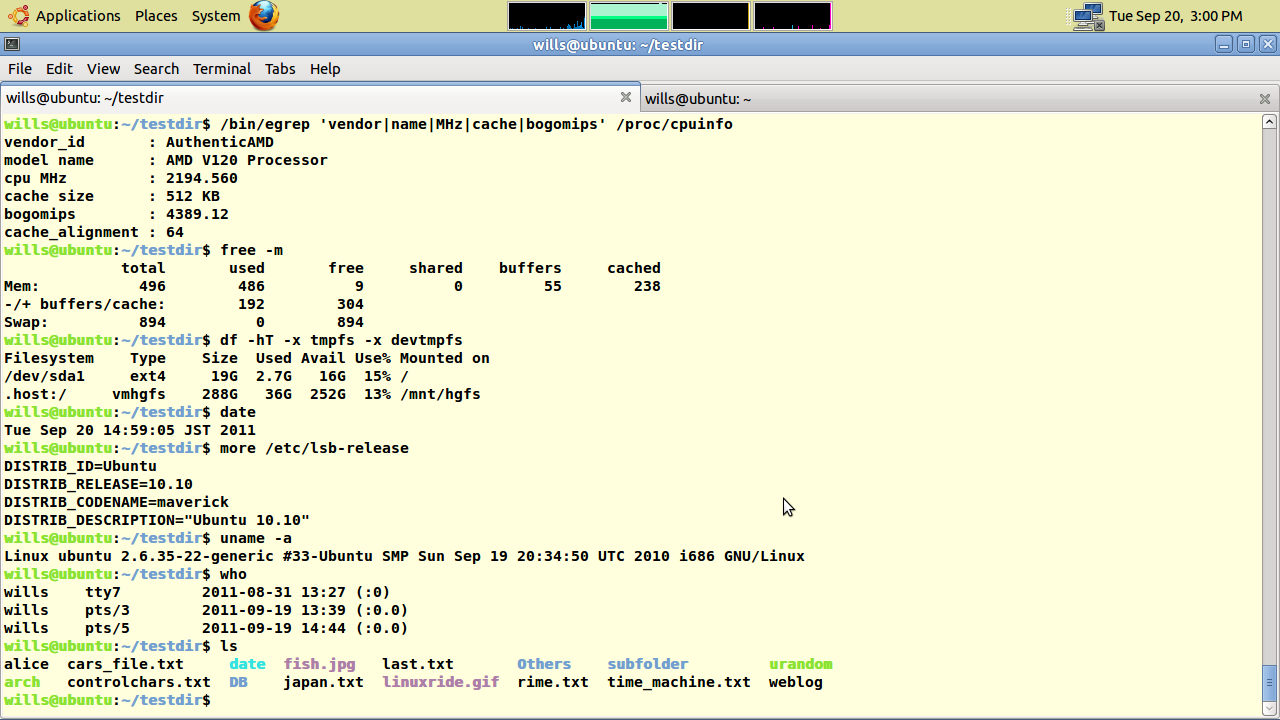1280x720 pixels.
Task: Expand the Places menu in the panel
Action: coord(156,16)
